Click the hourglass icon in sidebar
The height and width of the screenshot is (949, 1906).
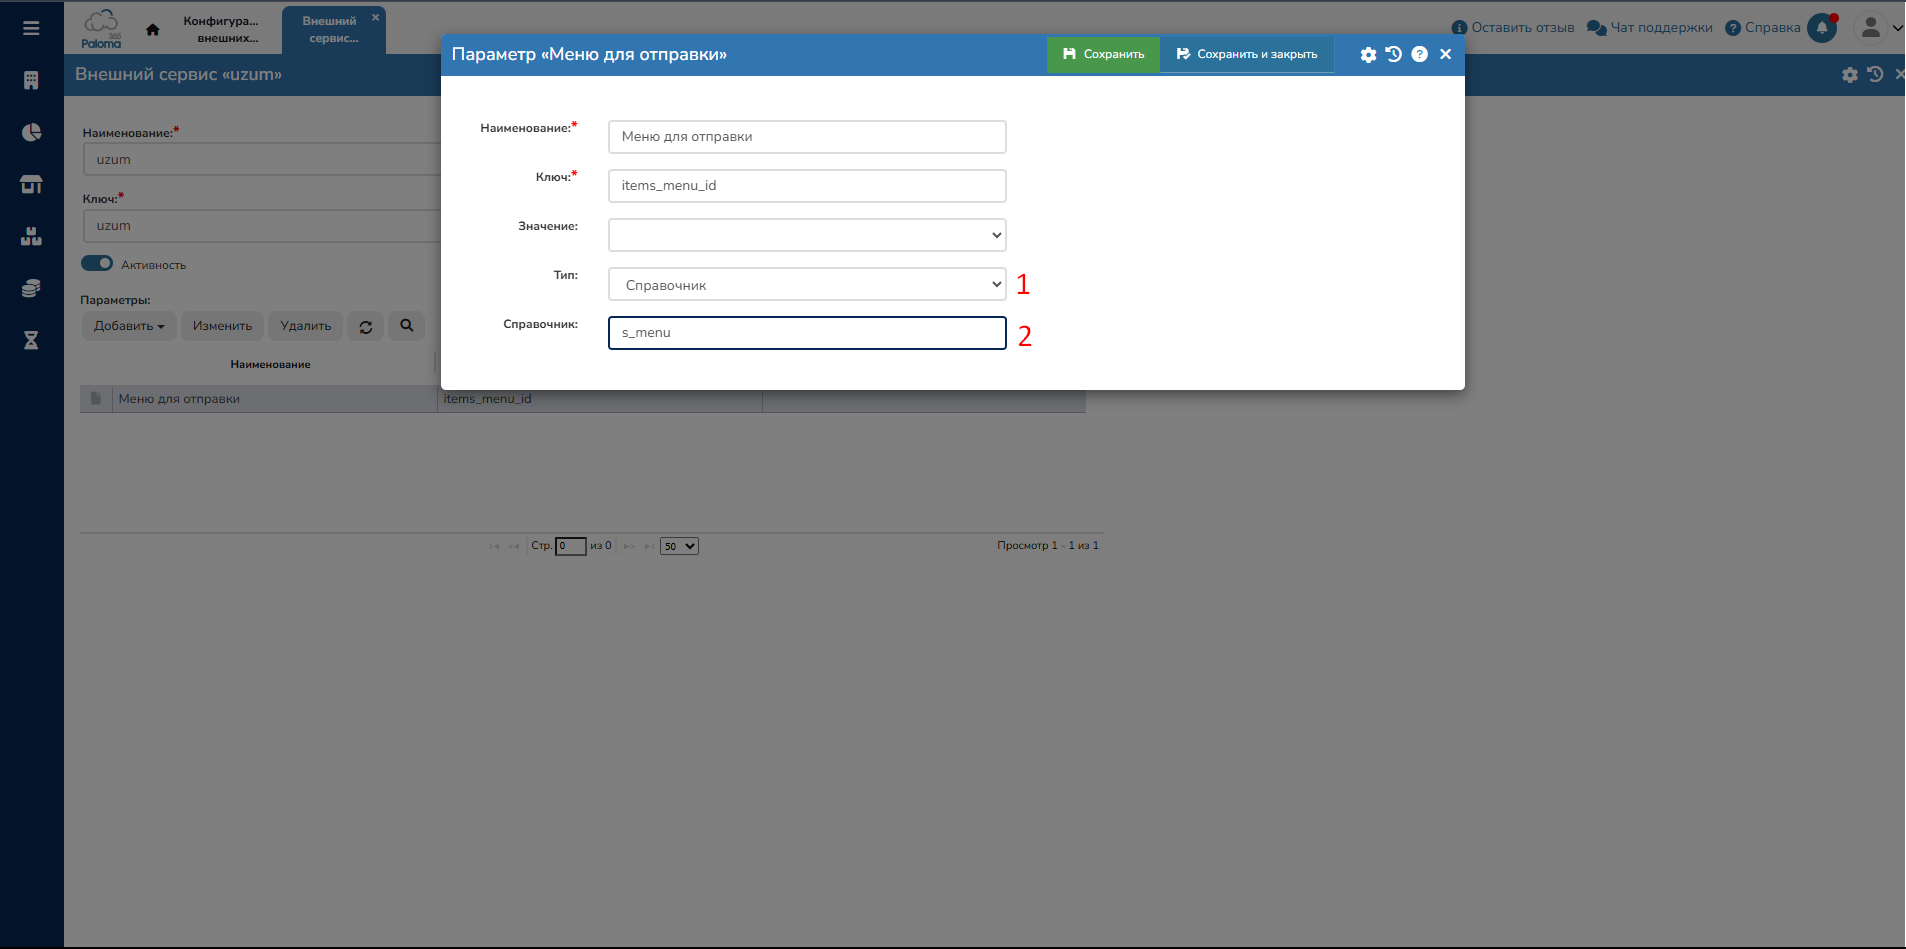(31, 340)
